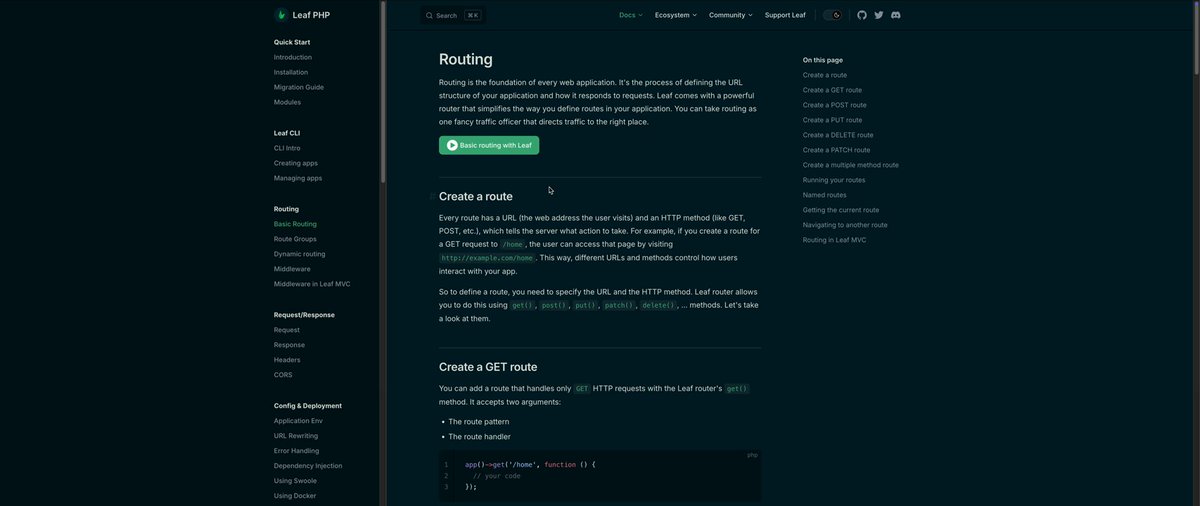
Task: Click the Leaf PHP logo icon
Action: click(281, 15)
